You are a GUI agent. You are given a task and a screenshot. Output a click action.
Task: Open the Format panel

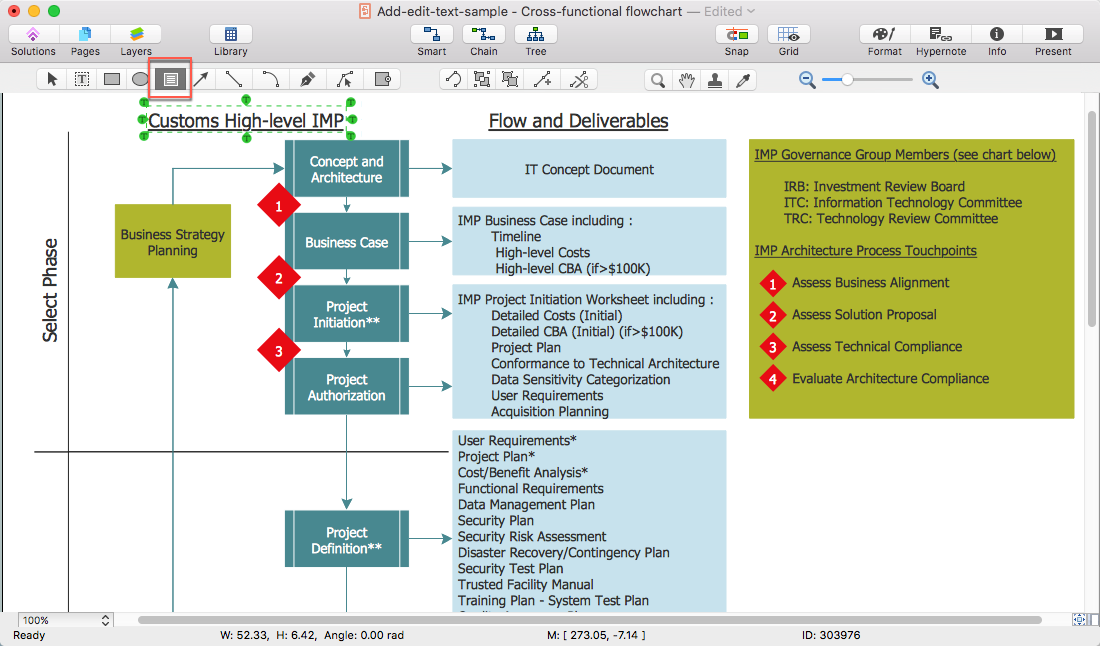tap(885, 41)
